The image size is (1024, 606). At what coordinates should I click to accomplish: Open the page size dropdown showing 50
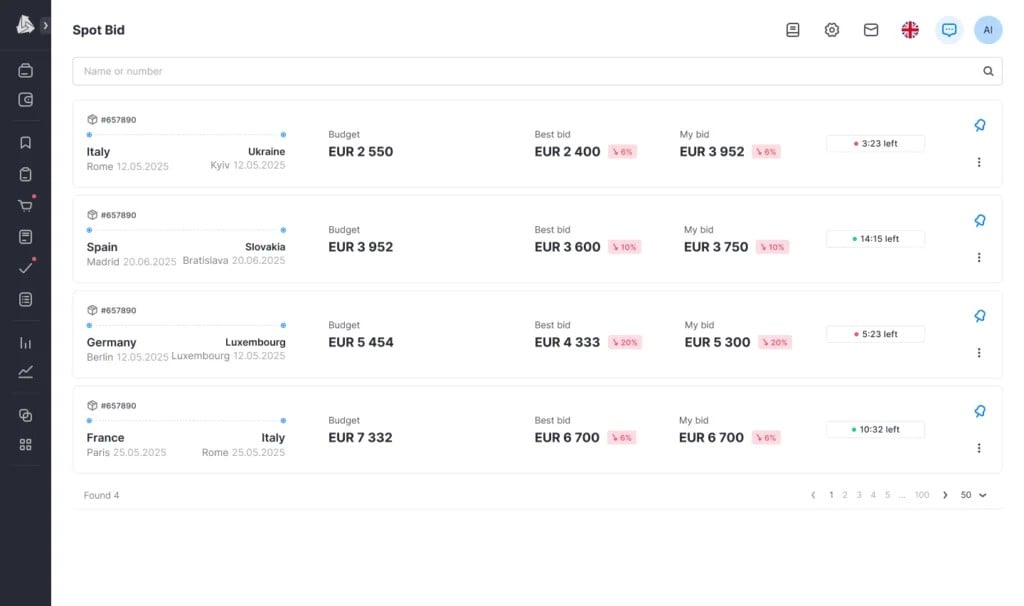click(x=973, y=495)
